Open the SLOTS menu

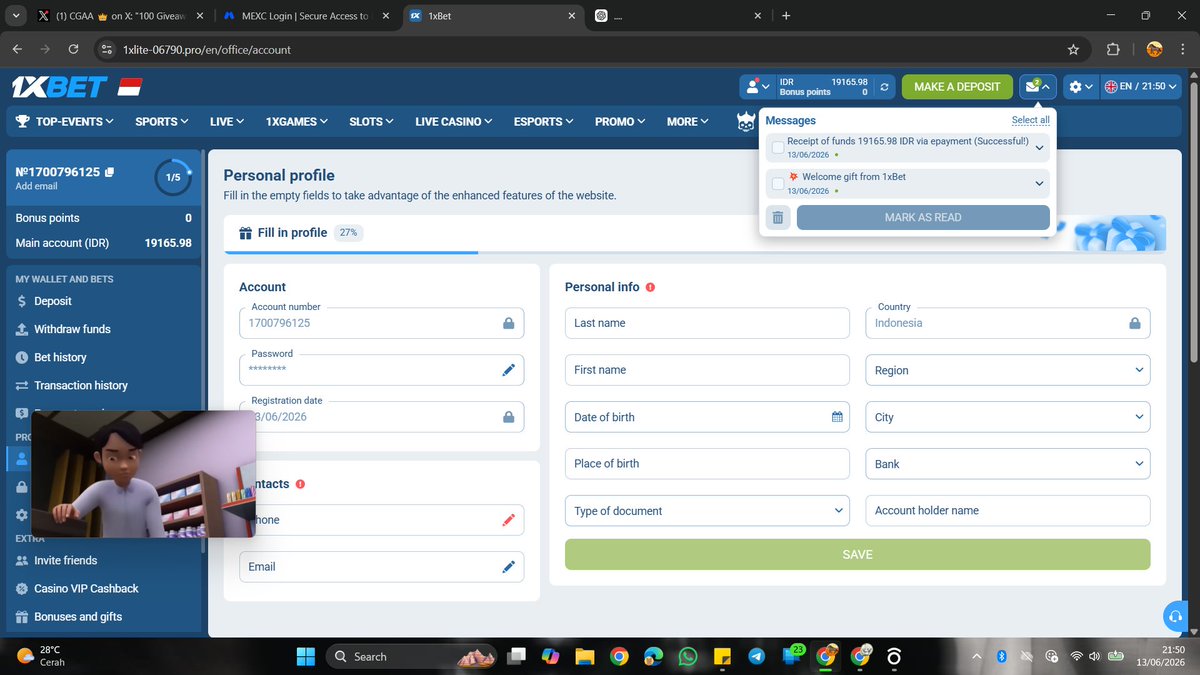[x=372, y=122]
